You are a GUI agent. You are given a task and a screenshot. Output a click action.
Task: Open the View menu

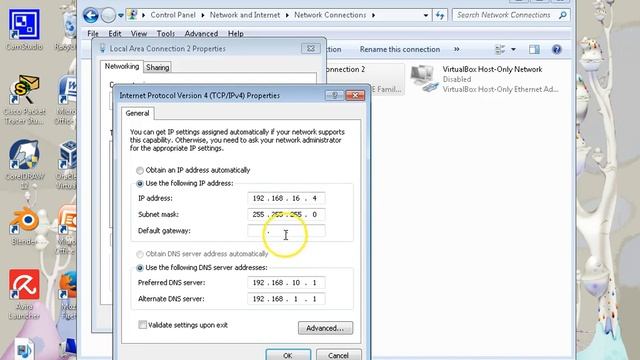click(x=139, y=33)
